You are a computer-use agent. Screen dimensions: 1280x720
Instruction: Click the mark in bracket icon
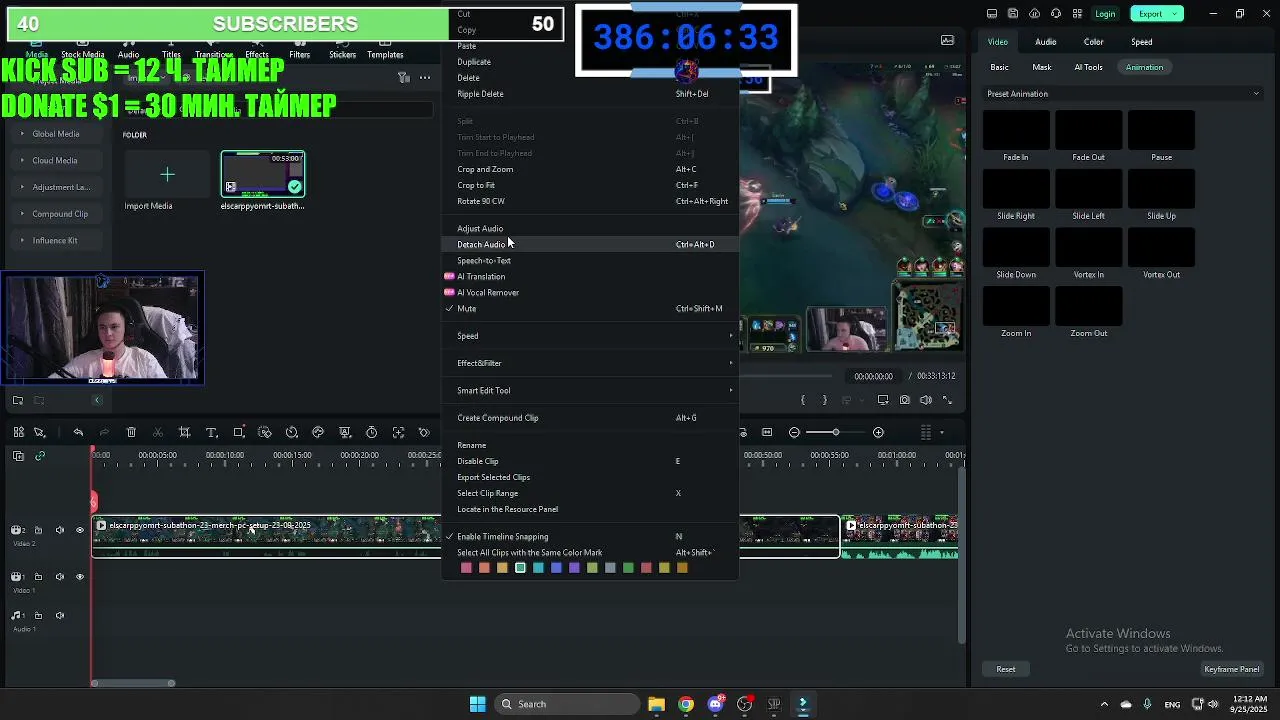802,400
